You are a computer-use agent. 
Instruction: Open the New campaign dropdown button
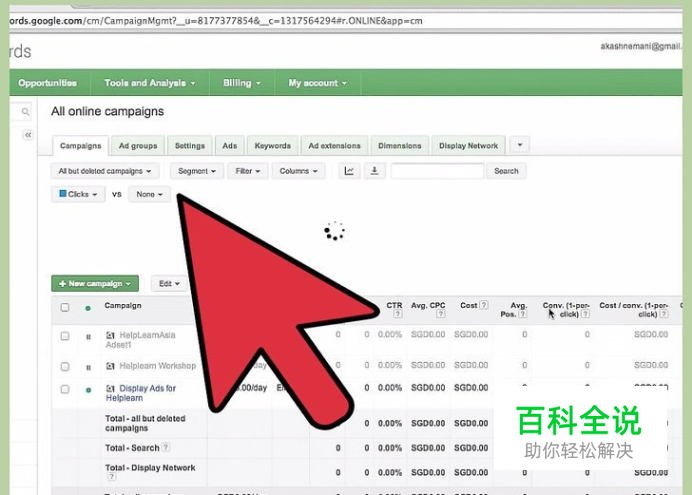click(x=95, y=283)
